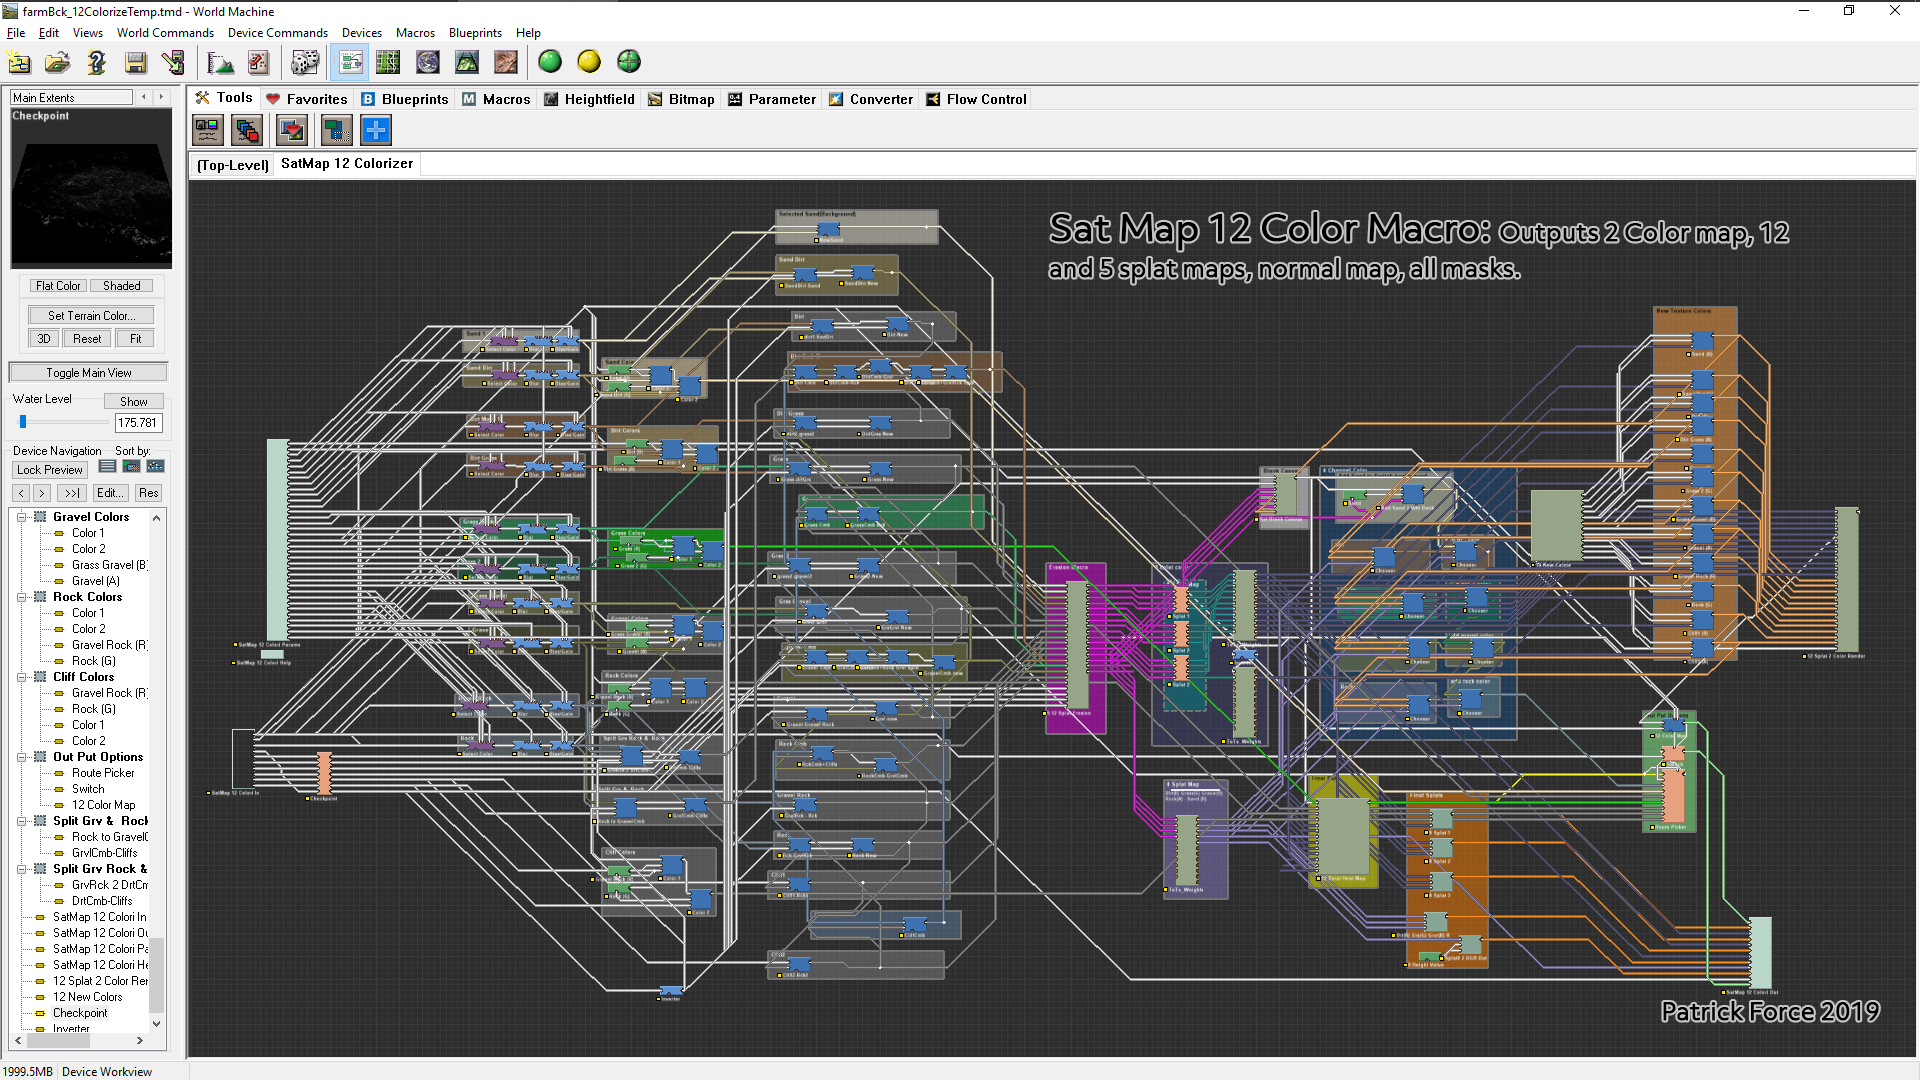Screen dimensions: 1920x1080
Task: Toggle Flat Color preview mode
Action: point(58,286)
